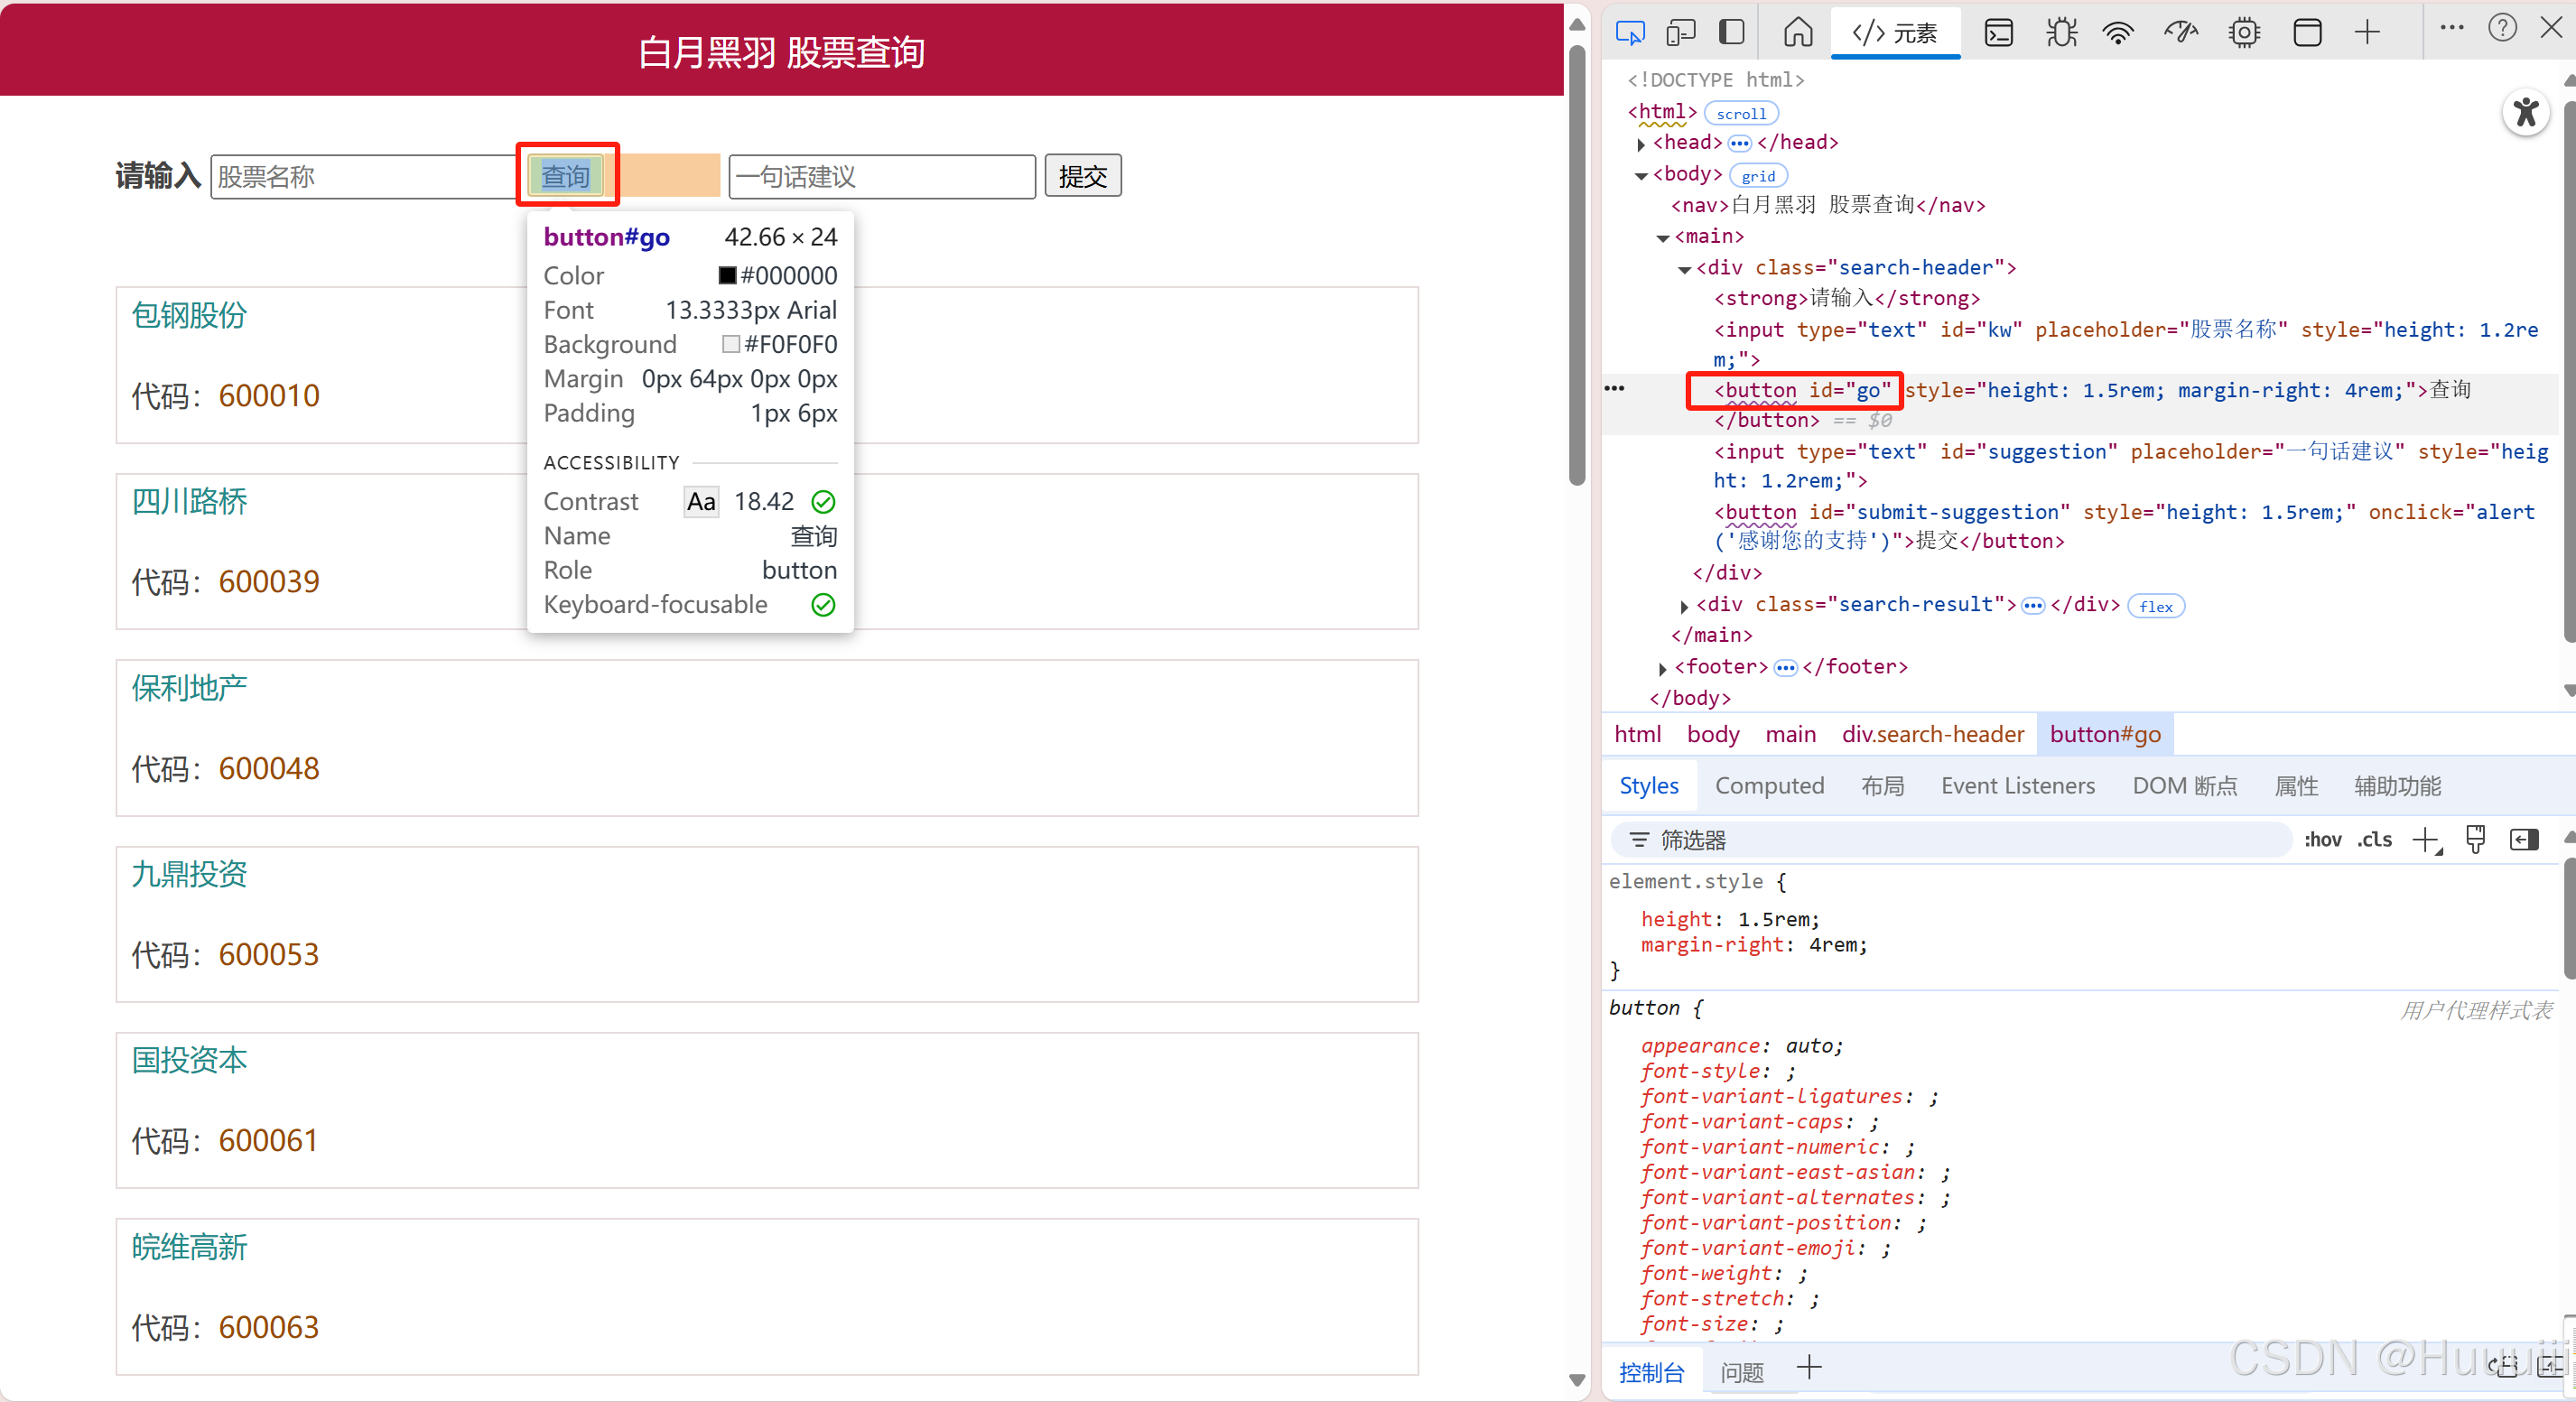Open the Network wifi icon panel
This screenshot has width=2576, height=1402.
(x=2118, y=33)
